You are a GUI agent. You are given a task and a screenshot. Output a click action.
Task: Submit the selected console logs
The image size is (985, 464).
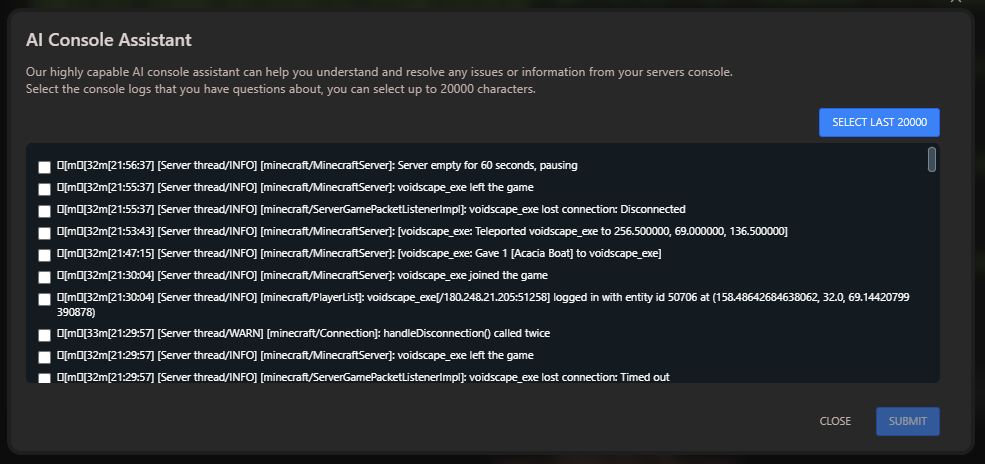click(x=908, y=421)
